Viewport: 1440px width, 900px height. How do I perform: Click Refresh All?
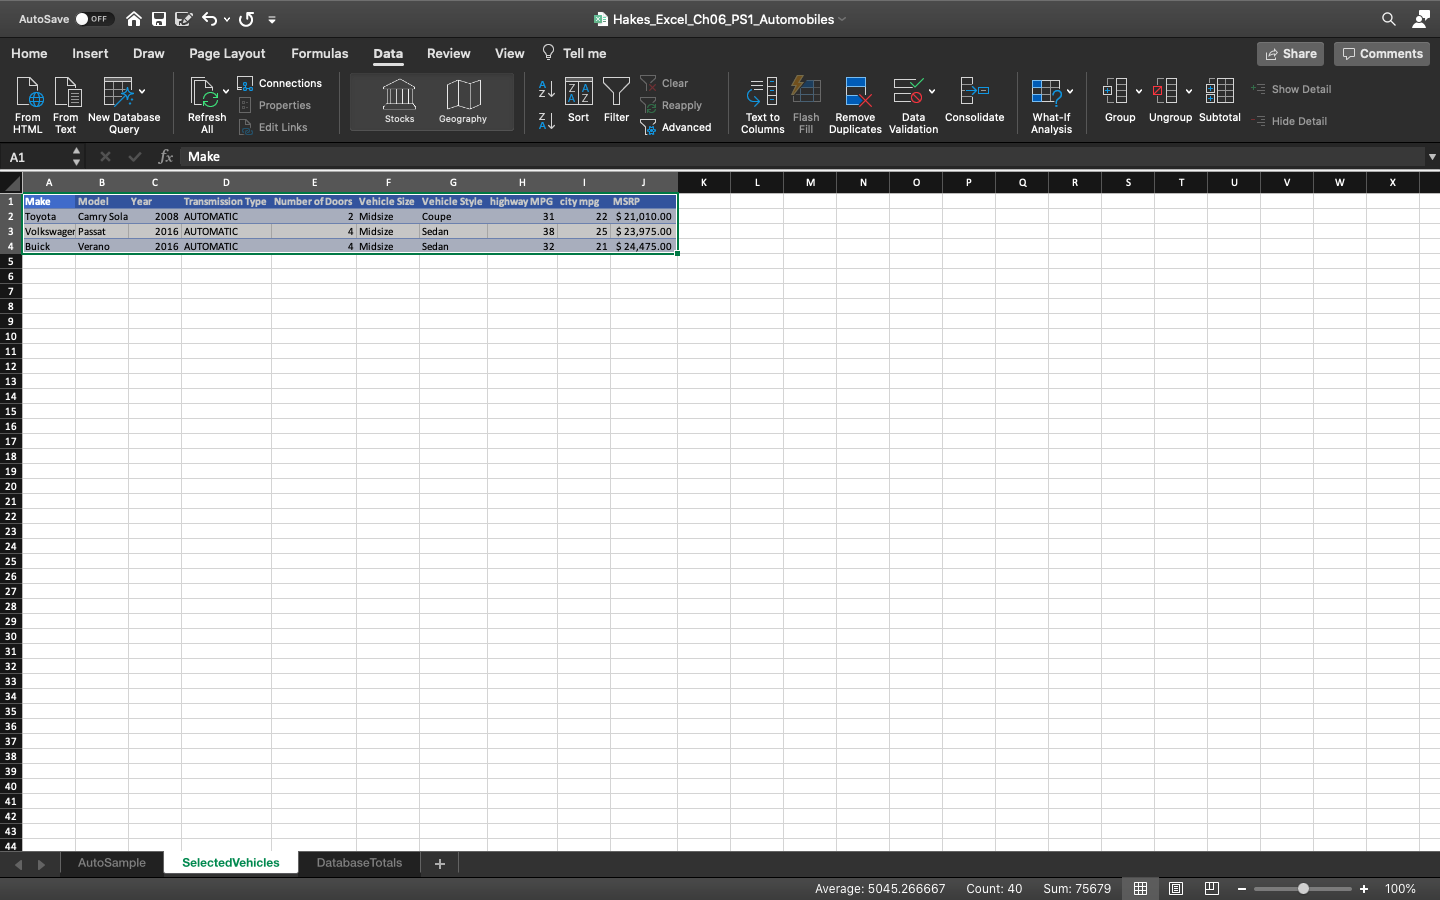[x=206, y=104]
